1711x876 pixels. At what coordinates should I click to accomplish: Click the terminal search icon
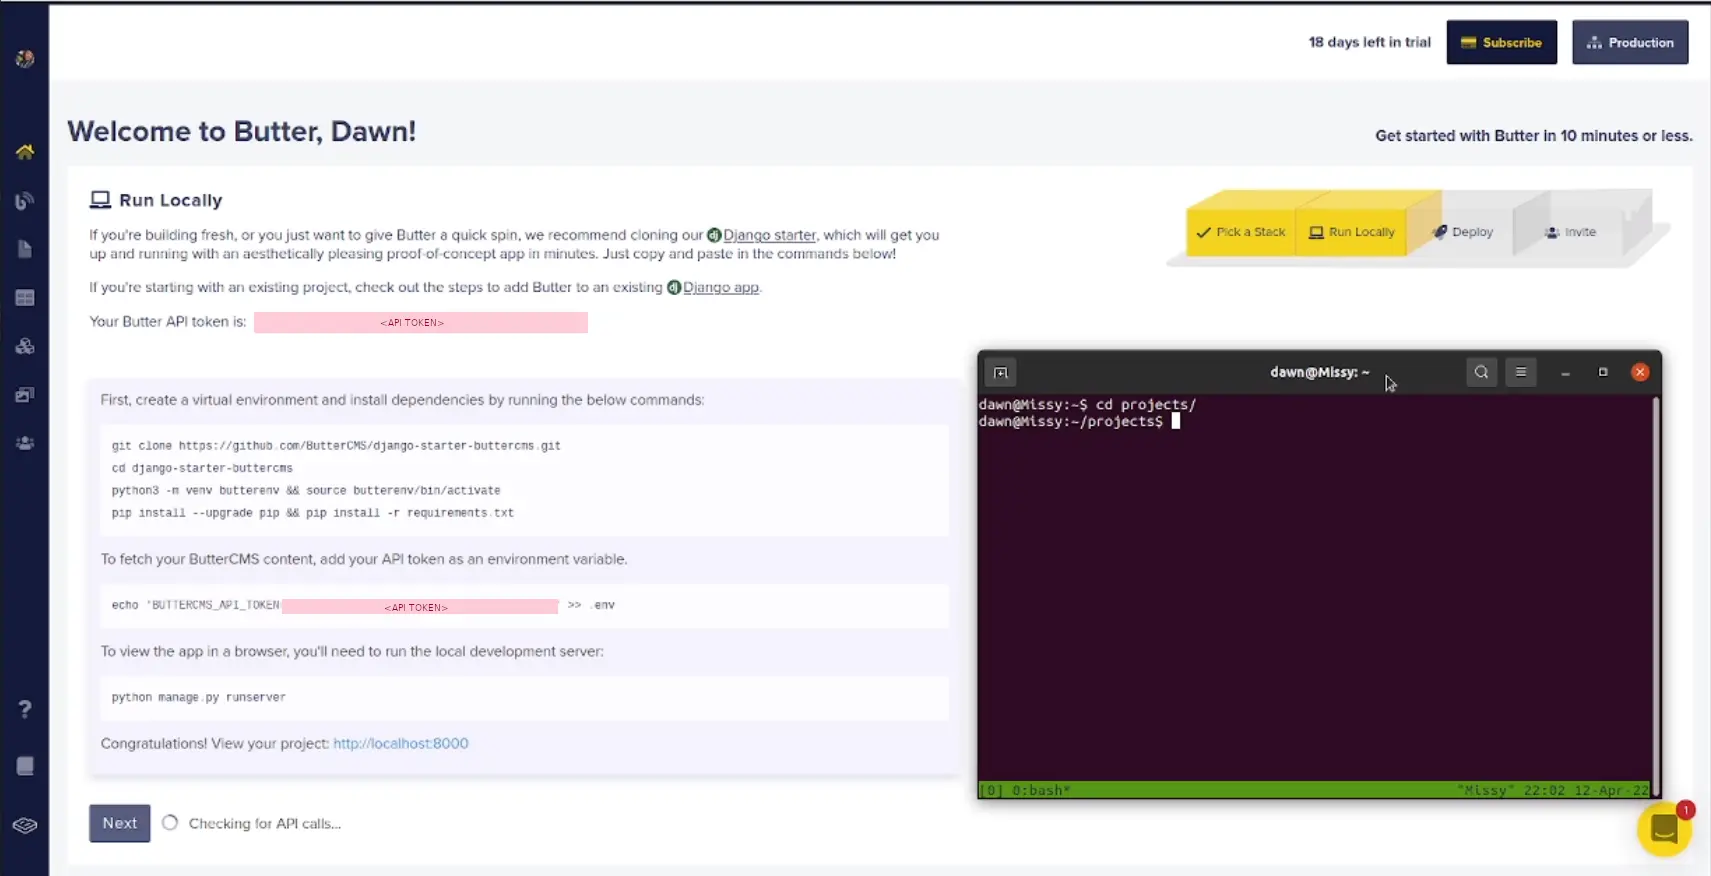pyautogui.click(x=1481, y=372)
